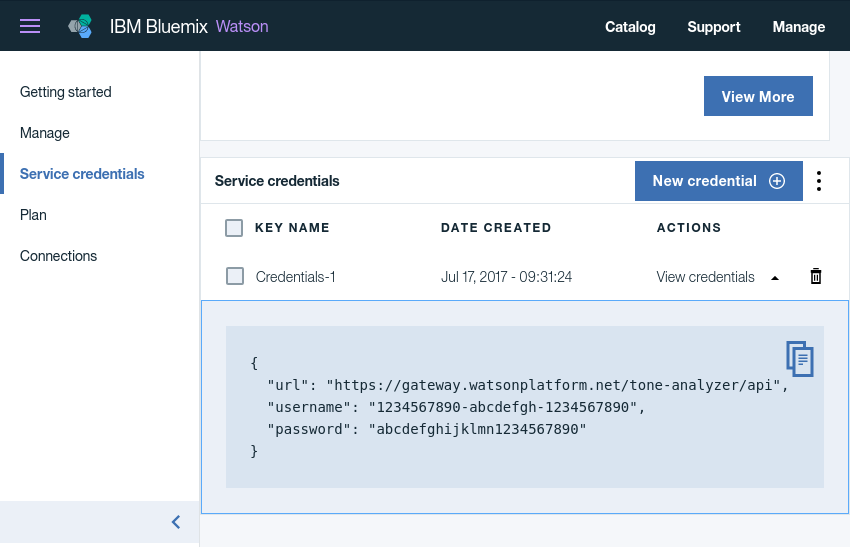The width and height of the screenshot is (850, 547).
Task: Open the hamburger navigation menu
Action: (30, 26)
